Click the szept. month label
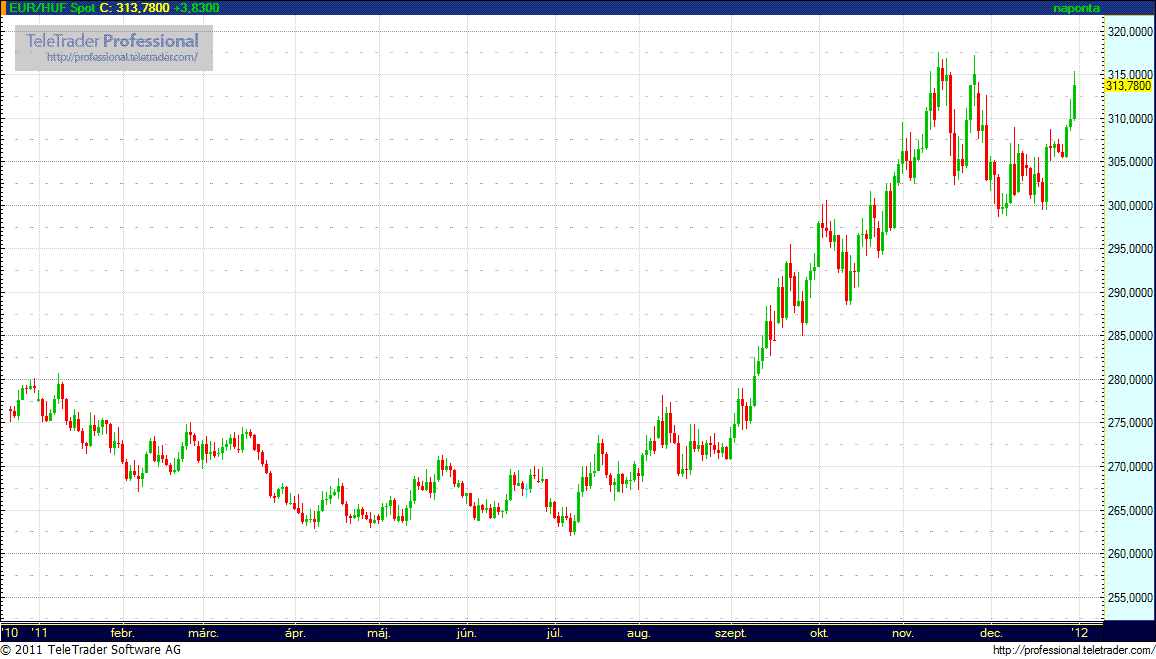The width and height of the screenshot is (1156, 659). click(x=733, y=633)
